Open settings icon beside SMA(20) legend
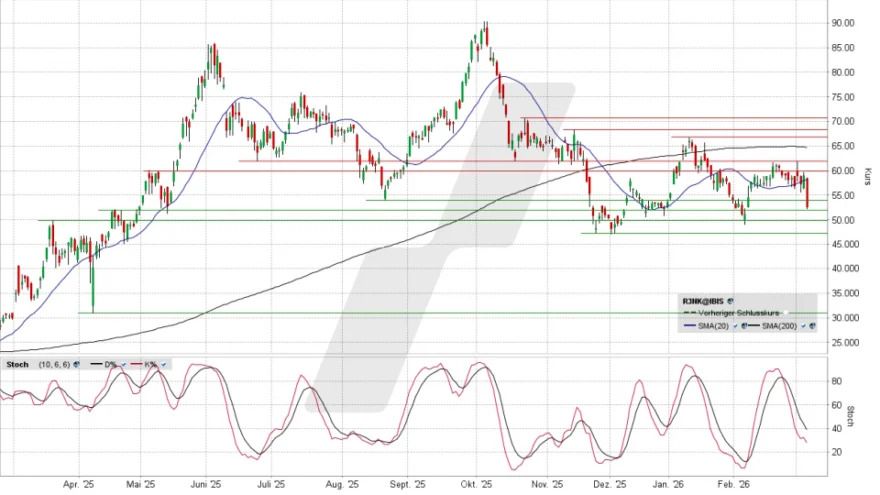 pyautogui.click(x=741, y=326)
